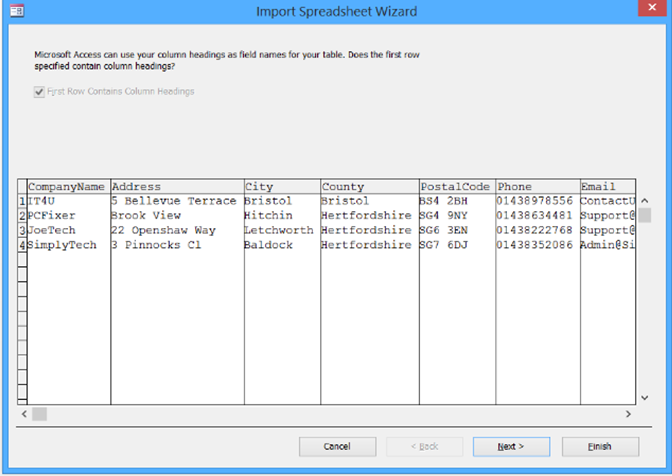Click the 'SG7 6DJ' postal code cell
This screenshot has width=672, height=476.
[457, 245]
